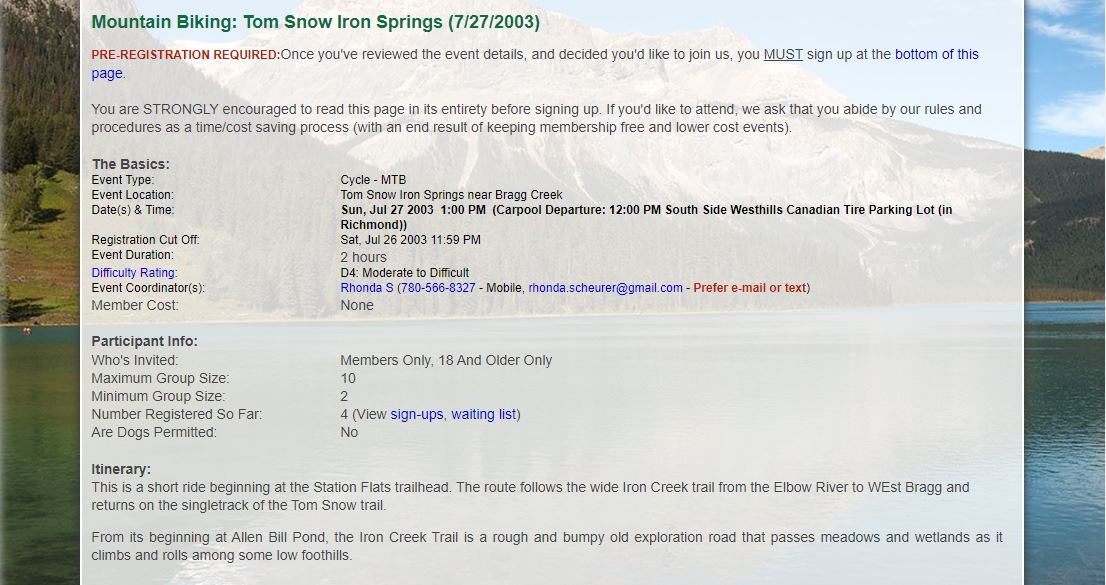
Task: Click the 'Itinerary:' section heading
Action: (x=121, y=469)
